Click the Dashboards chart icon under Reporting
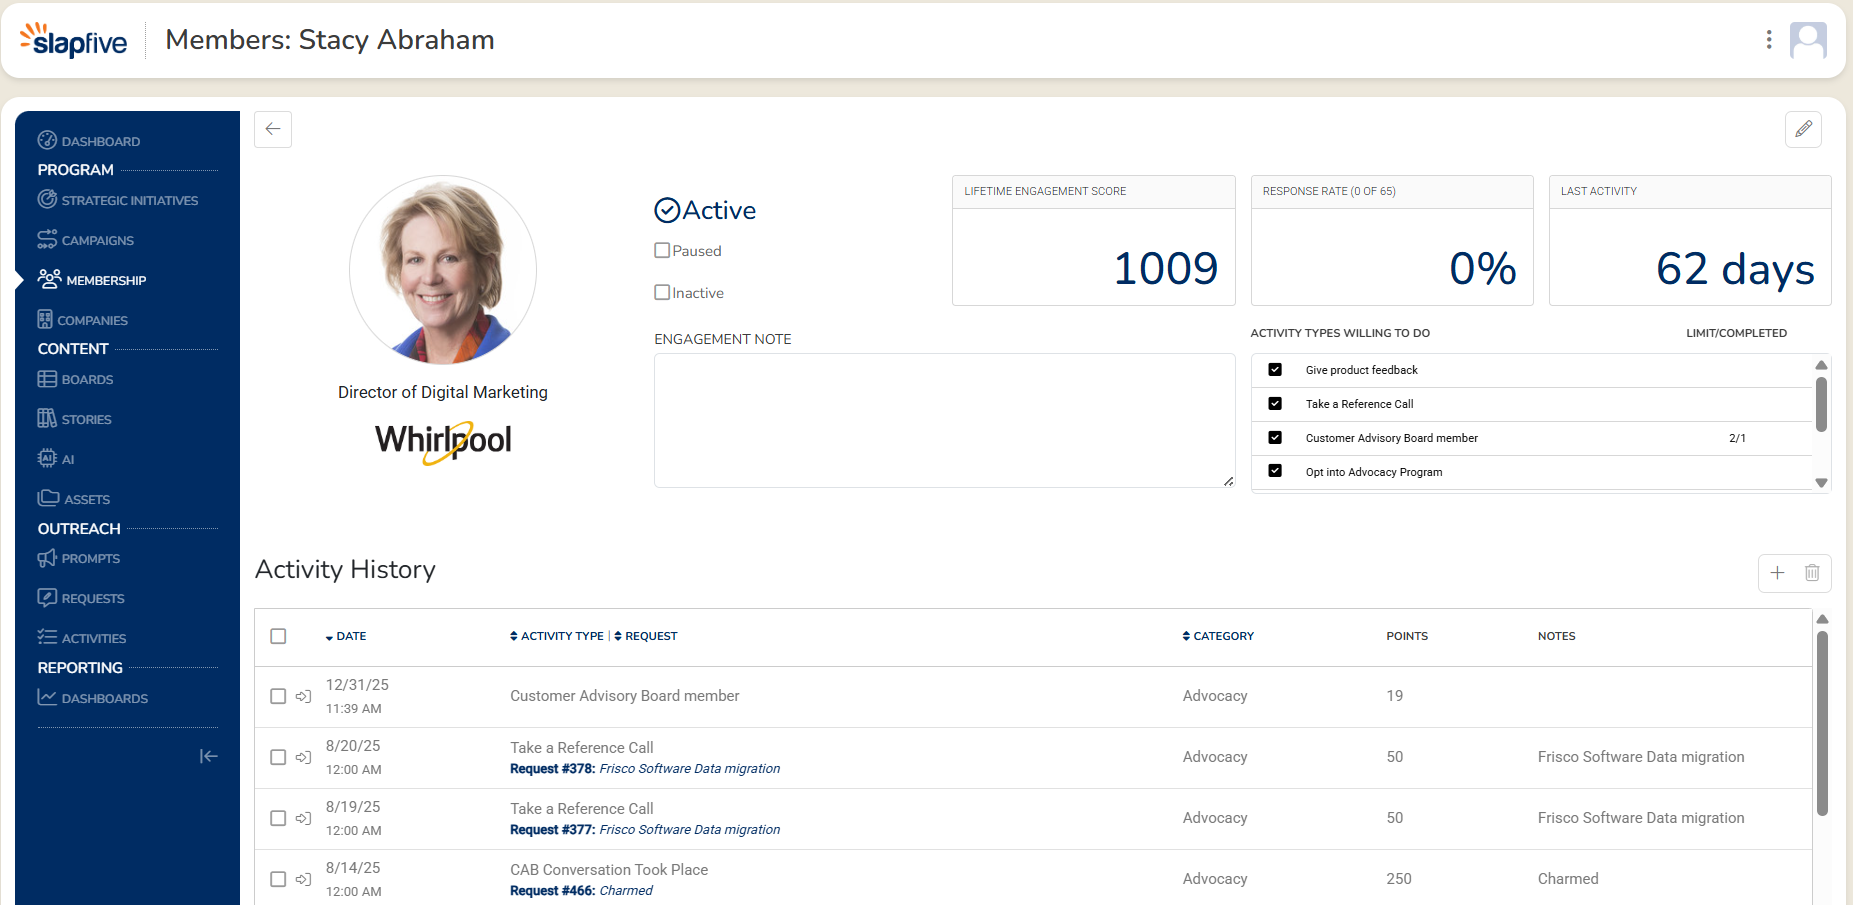 (x=47, y=697)
